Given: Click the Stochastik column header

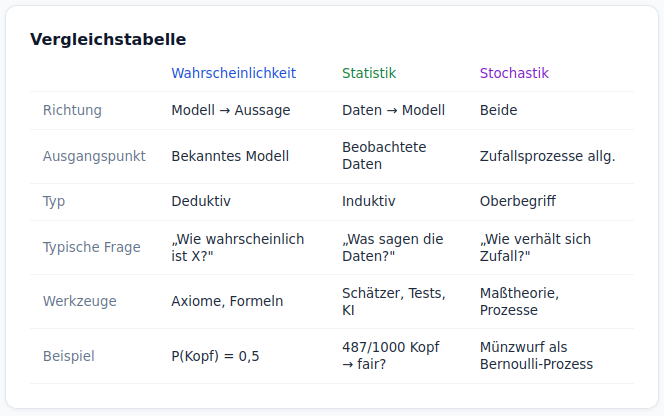Looking at the screenshot, I should click(x=514, y=73).
